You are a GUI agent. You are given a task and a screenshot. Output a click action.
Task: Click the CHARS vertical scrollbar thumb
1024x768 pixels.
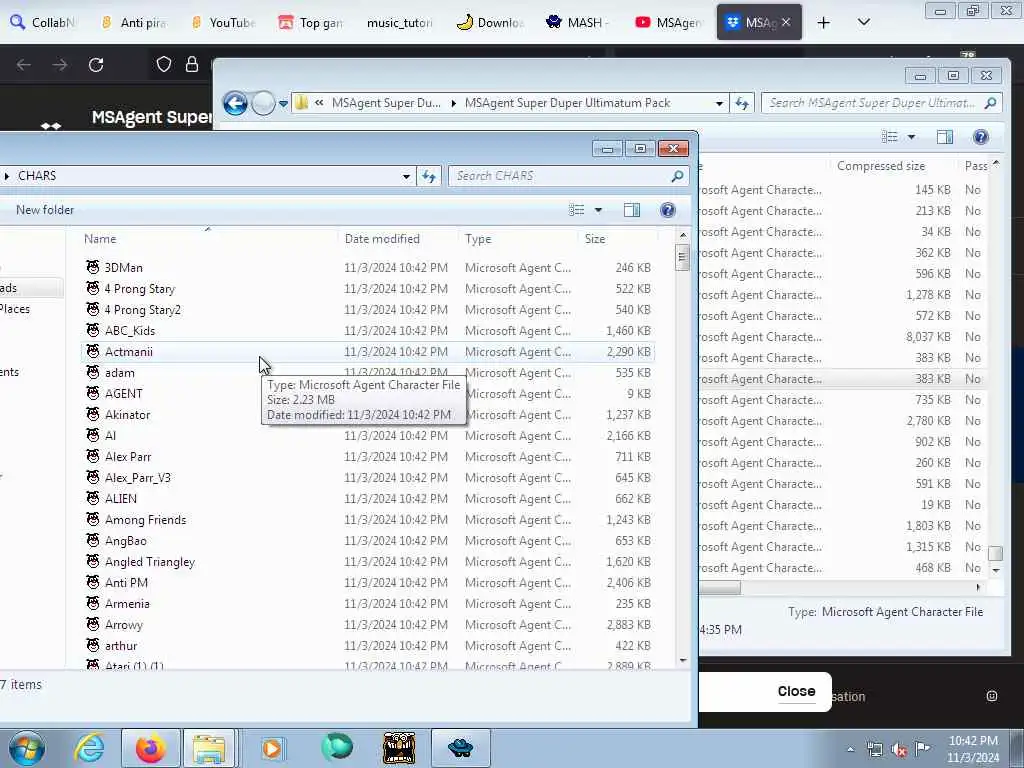[682, 257]
